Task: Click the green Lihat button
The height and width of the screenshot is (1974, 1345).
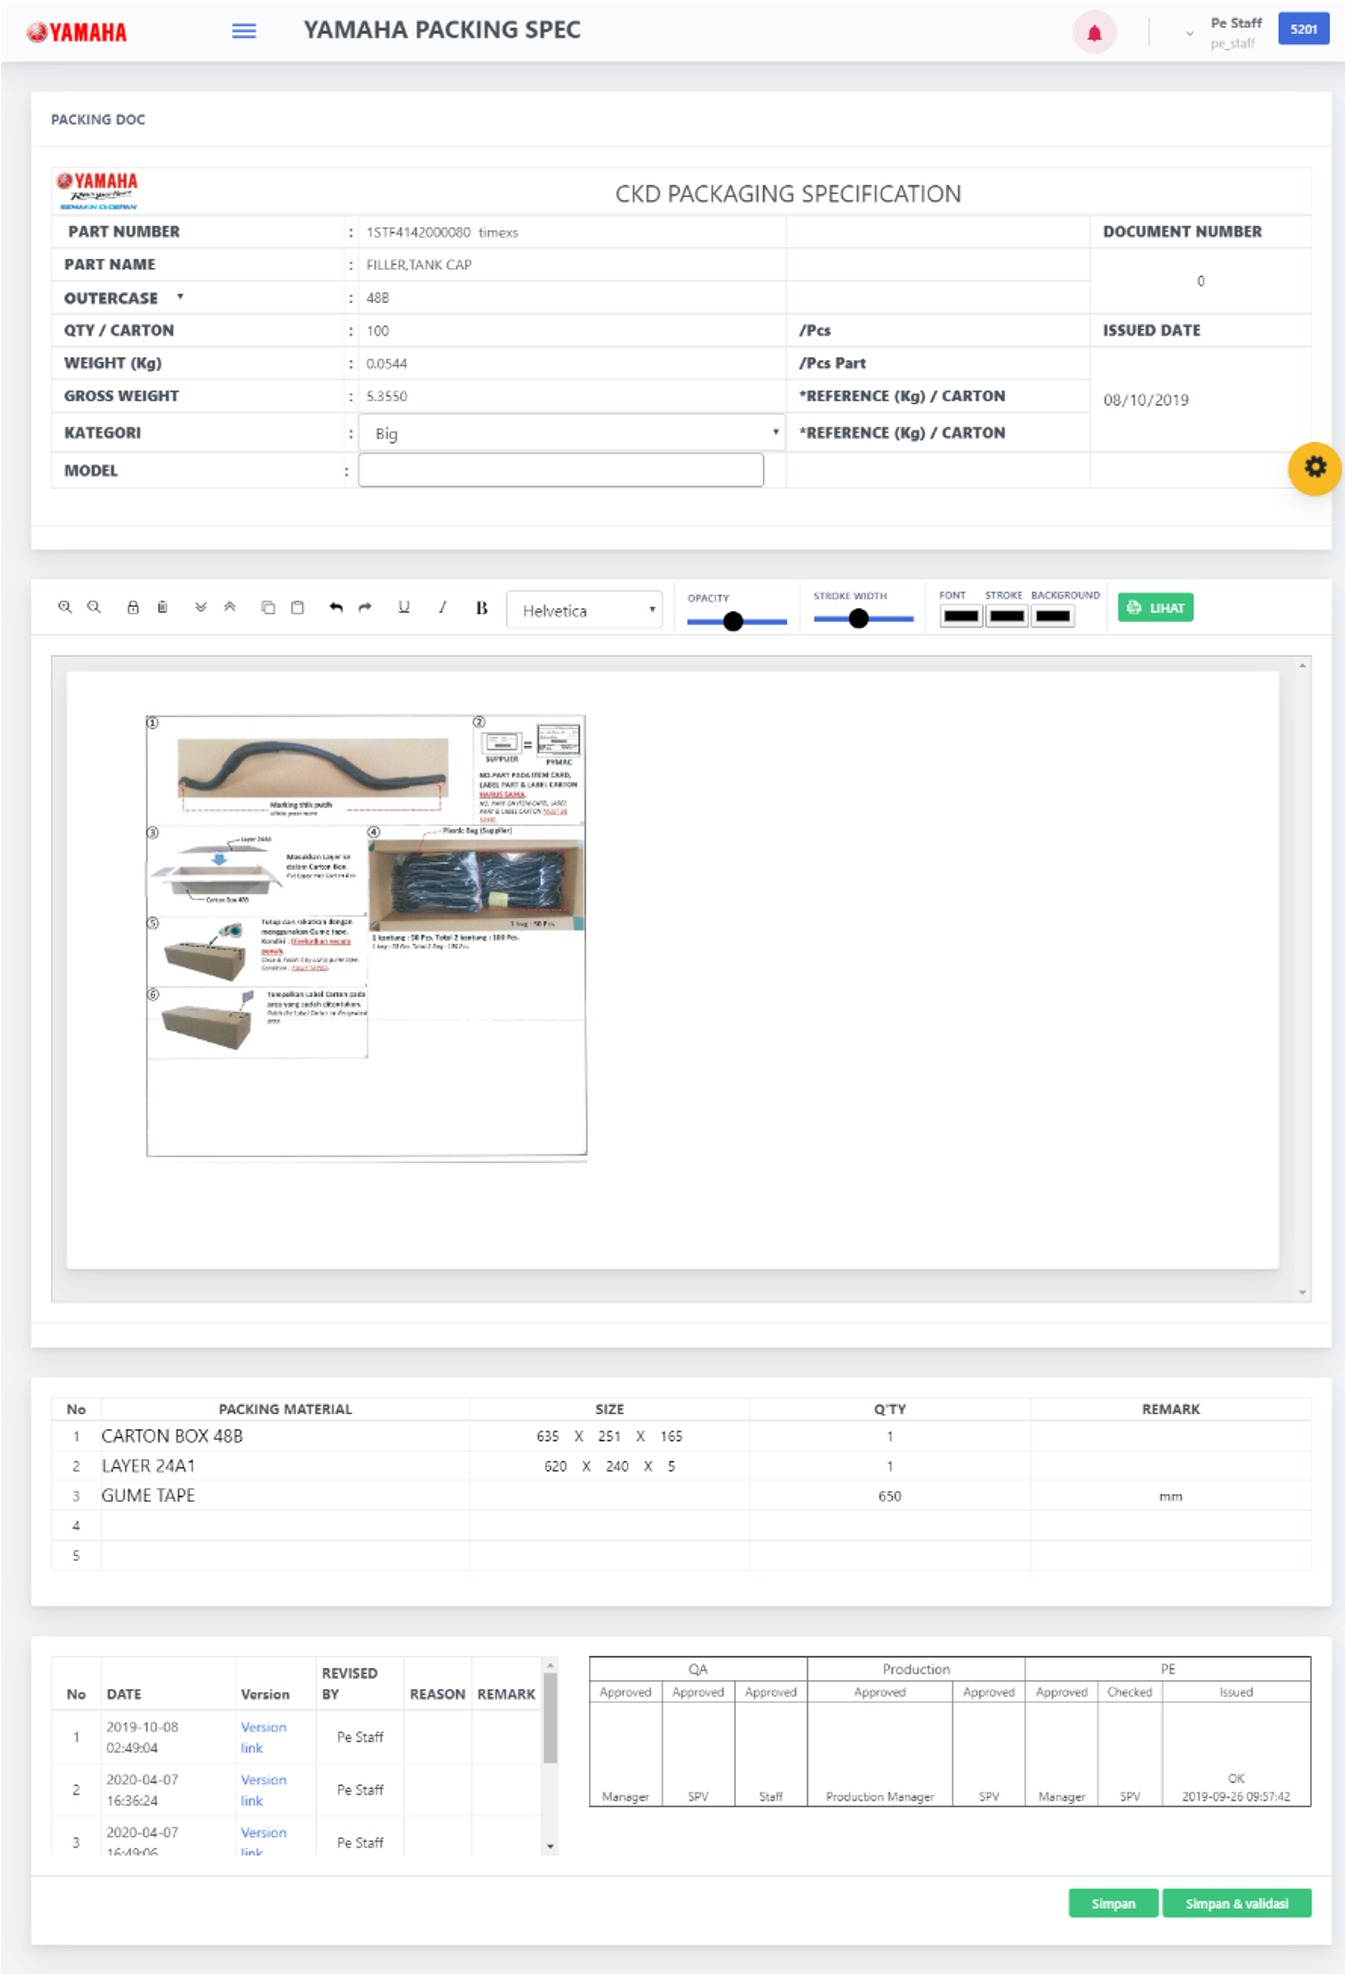Action: (x=1155, y=608)
